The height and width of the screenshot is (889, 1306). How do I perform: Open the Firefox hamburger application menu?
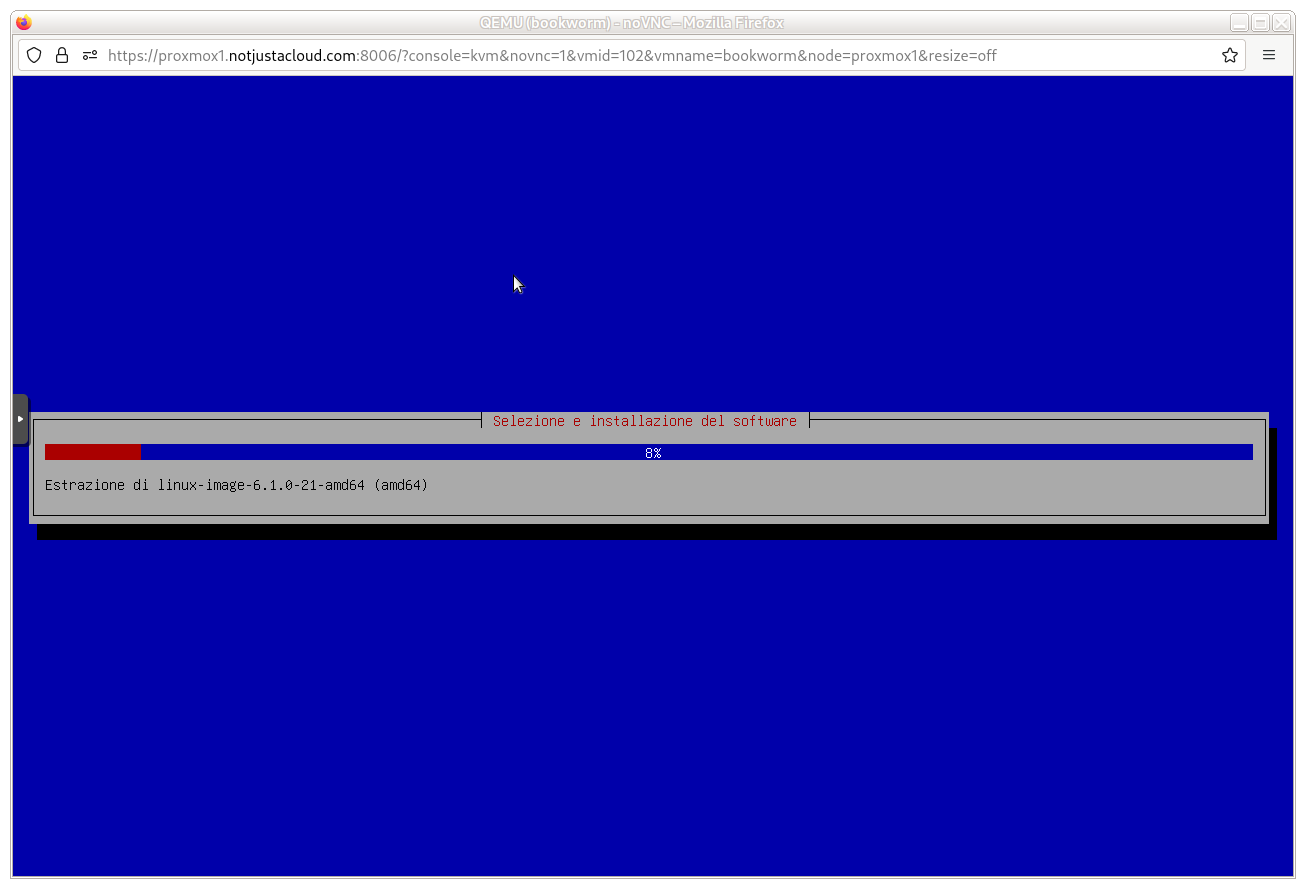pos(1269,55)
